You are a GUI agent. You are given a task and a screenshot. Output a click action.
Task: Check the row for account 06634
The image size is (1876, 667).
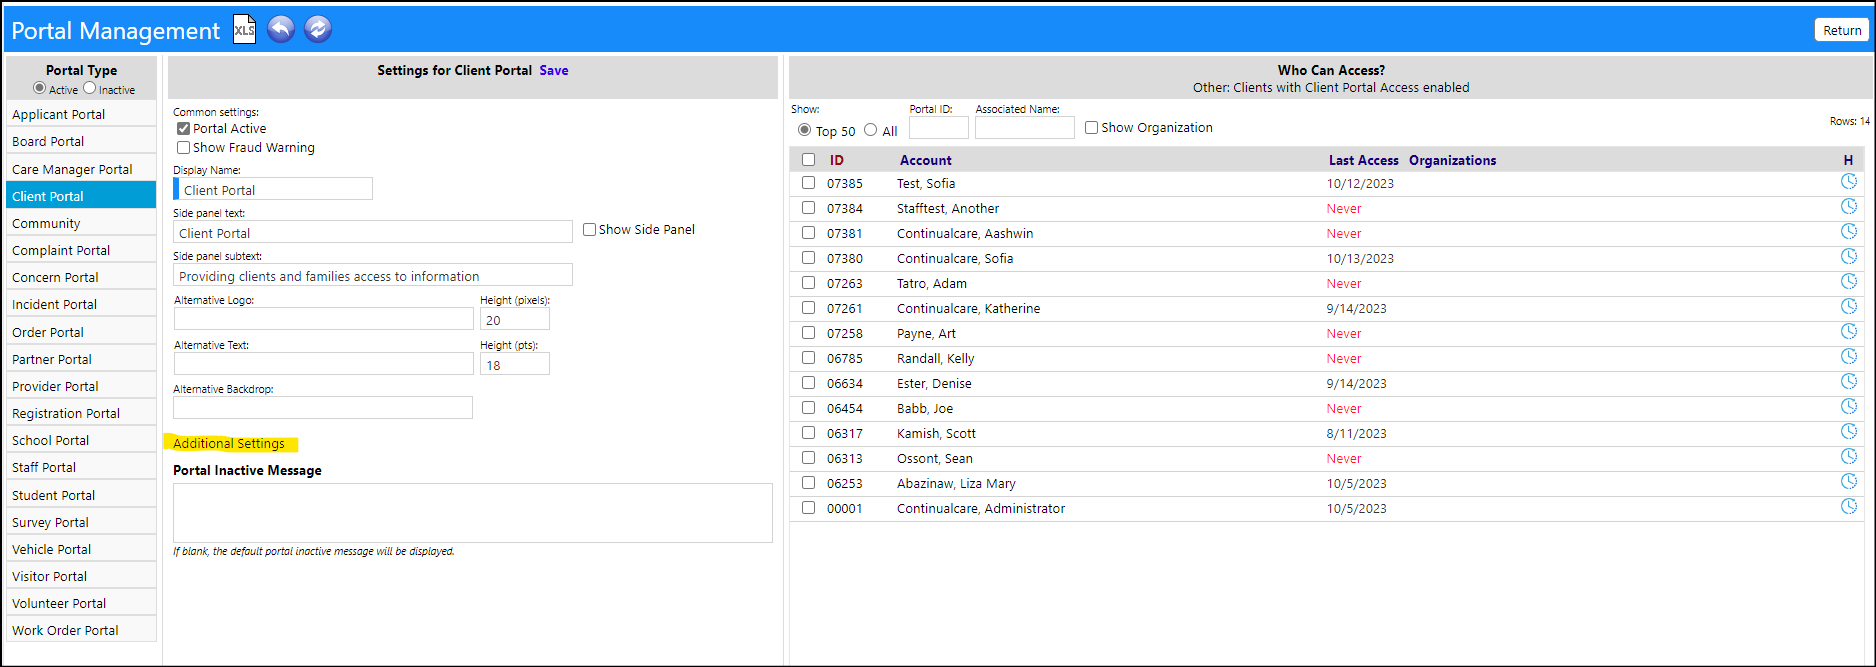[808, 383]
